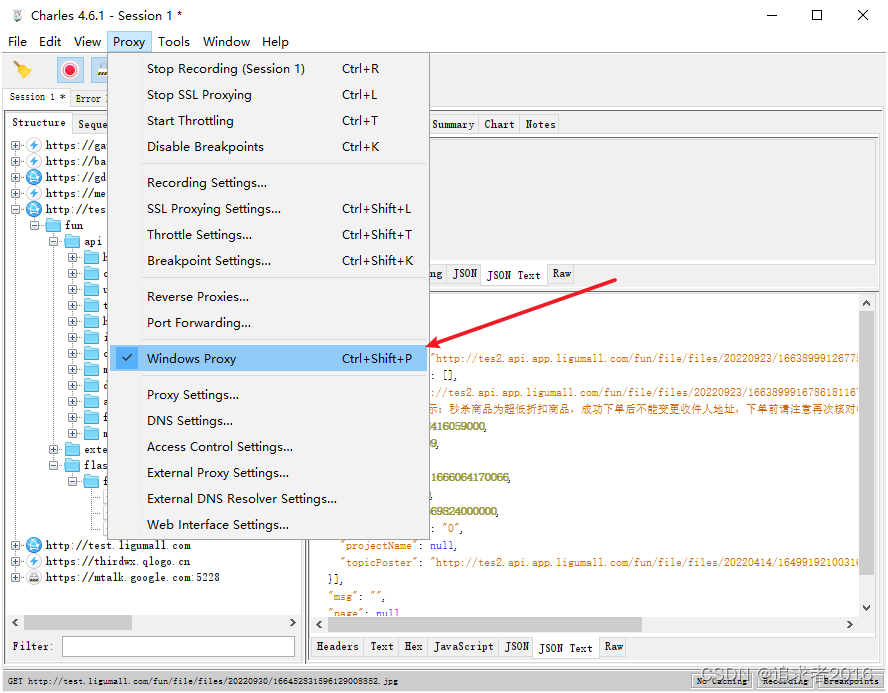Click the response horizontal scrollbar right arrow

(849, 624)
